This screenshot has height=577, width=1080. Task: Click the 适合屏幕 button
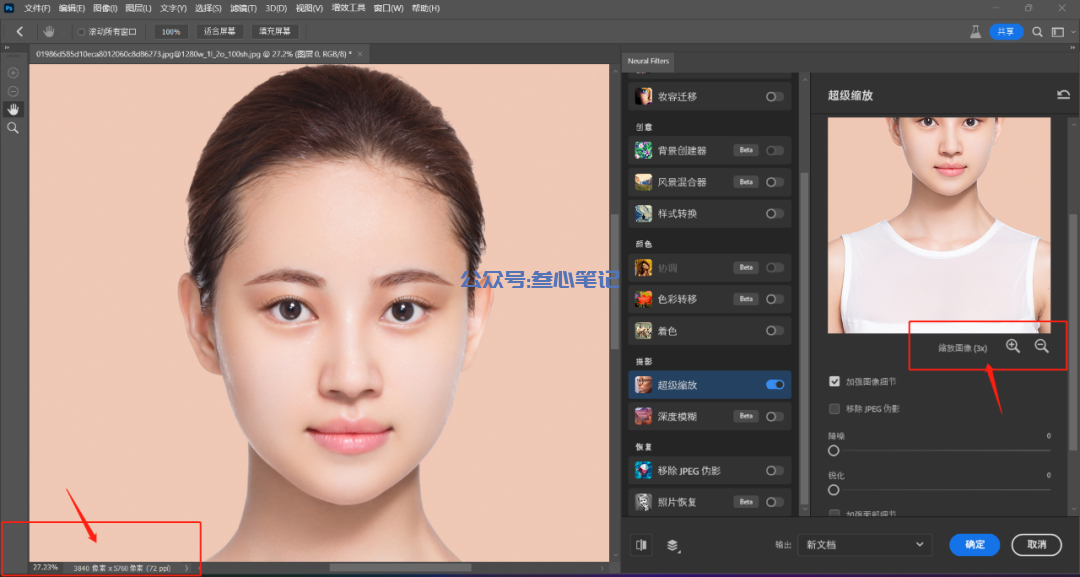220,32
